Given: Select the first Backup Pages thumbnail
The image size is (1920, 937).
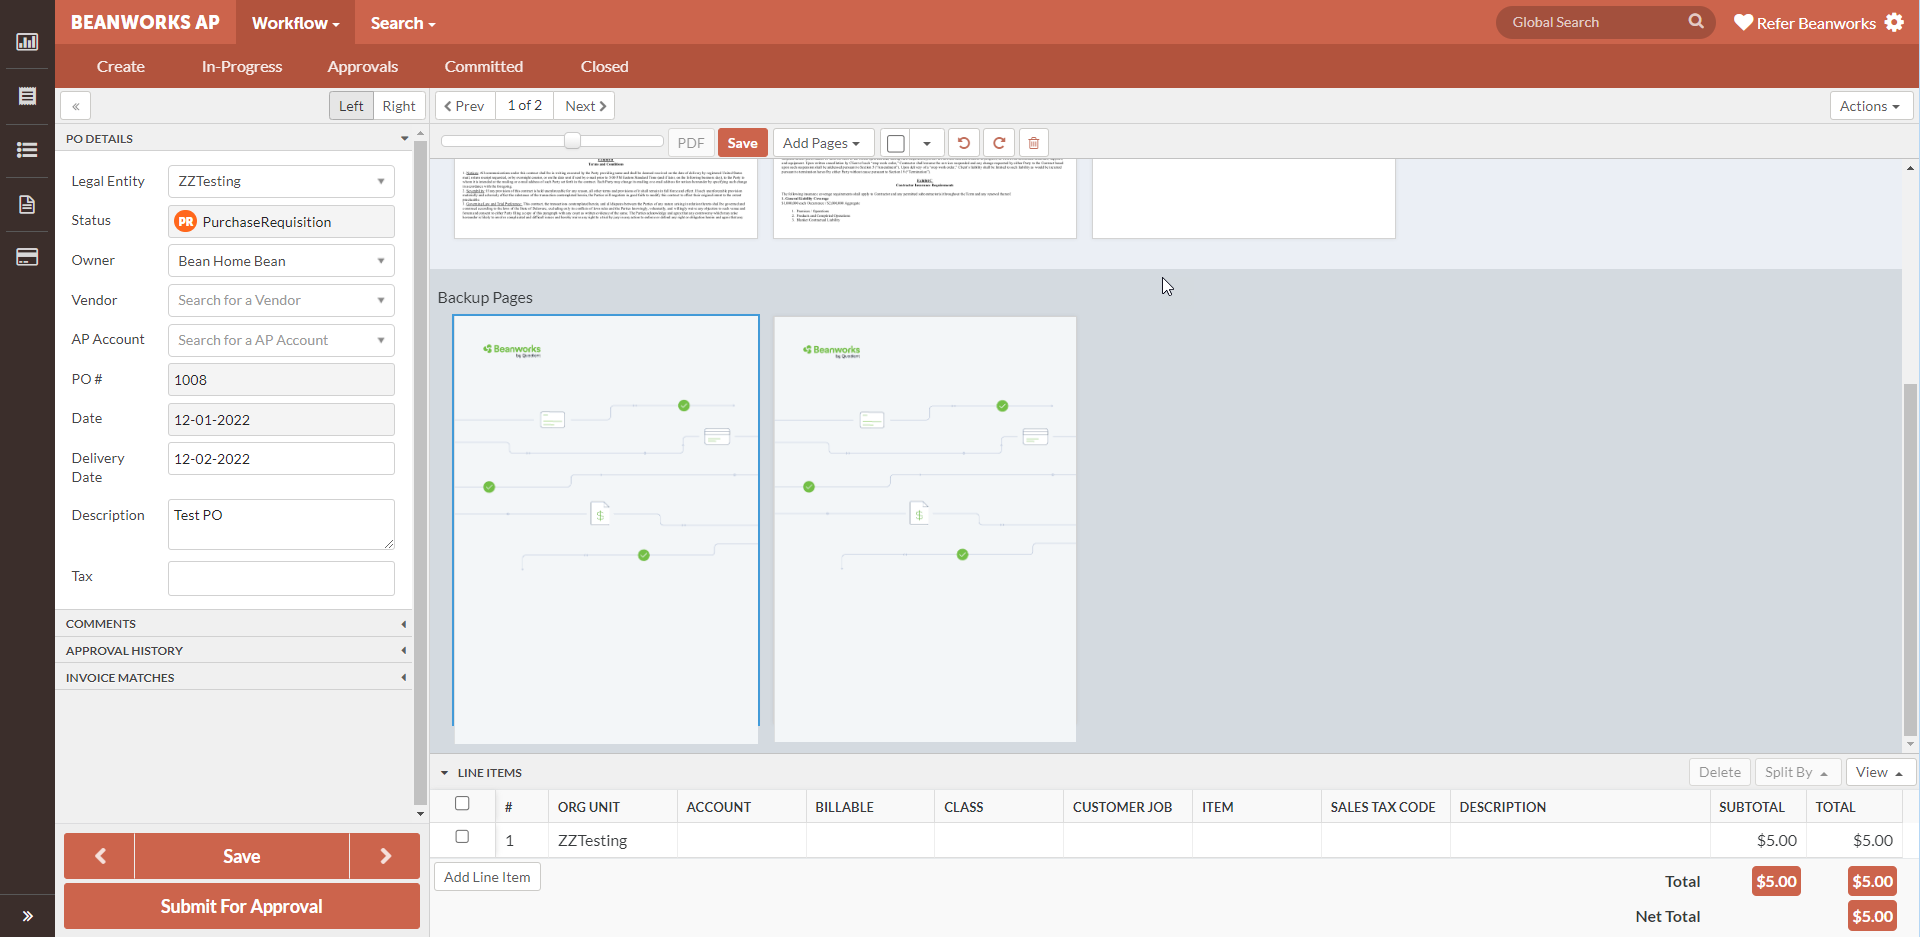Looking at the screenshot, I should pos(606,529).
